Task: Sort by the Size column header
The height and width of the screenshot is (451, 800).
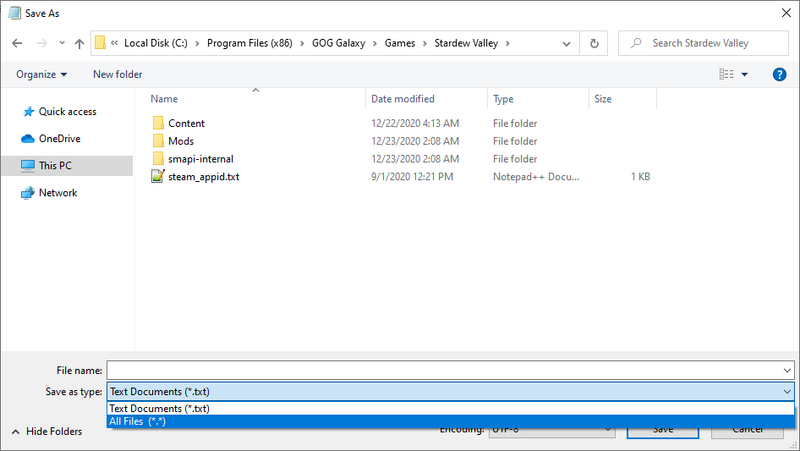Action: click(x=603, y=99)
